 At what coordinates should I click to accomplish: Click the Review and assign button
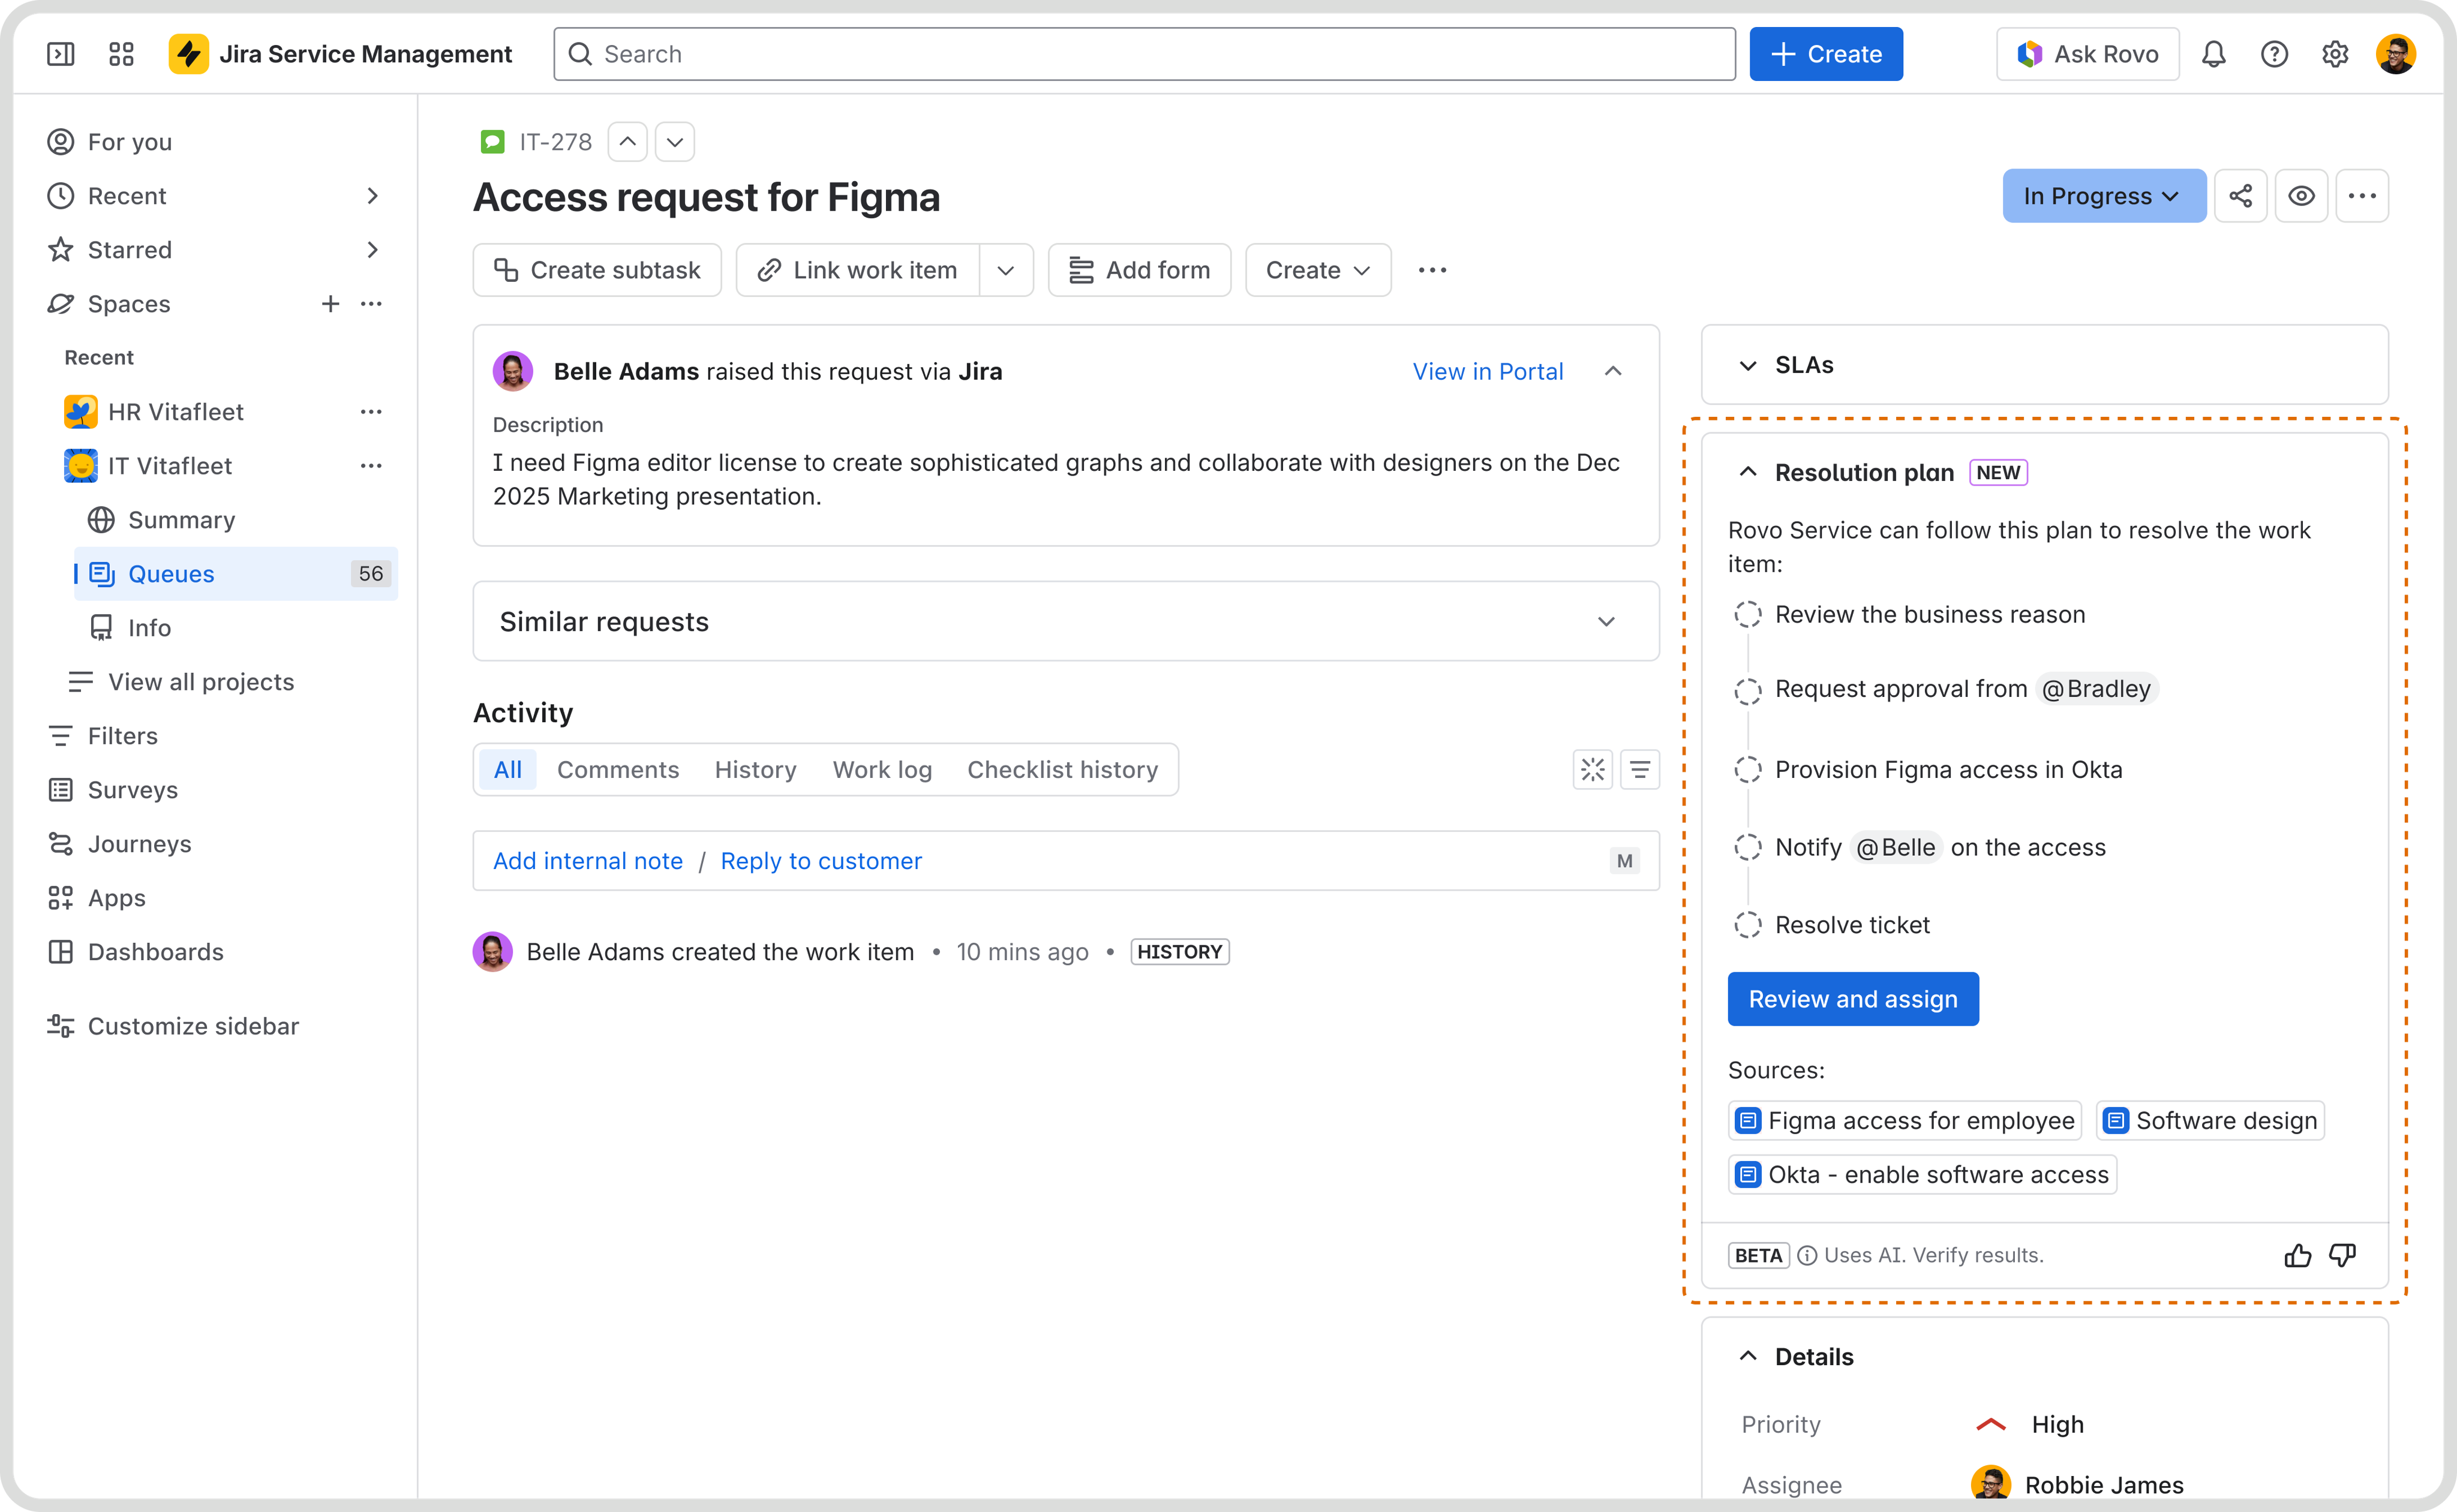[1853, 999]
